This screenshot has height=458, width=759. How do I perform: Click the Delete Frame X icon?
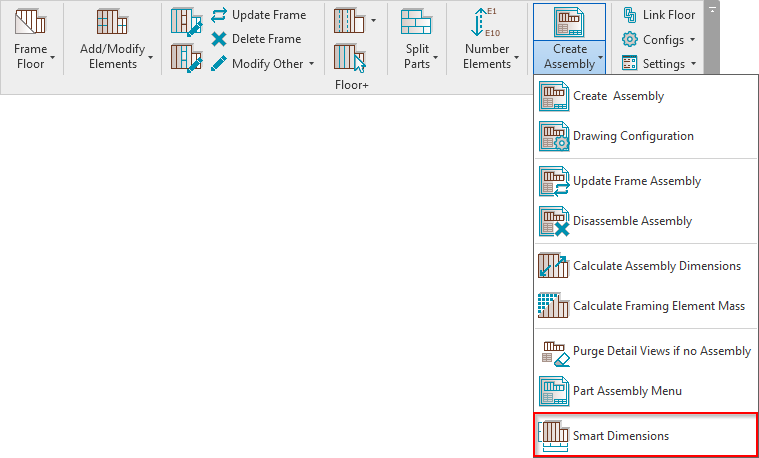click(x=219, y=39)
